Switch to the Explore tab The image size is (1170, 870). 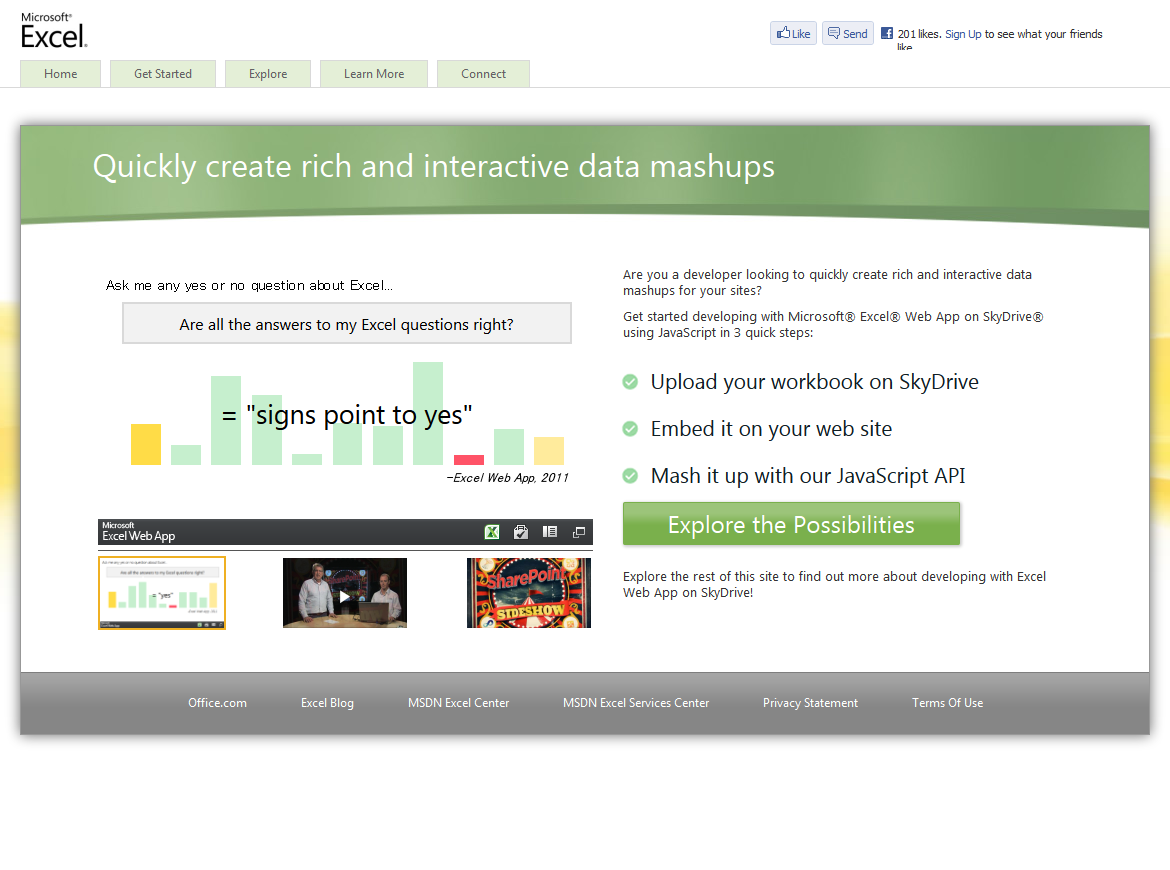268,74
